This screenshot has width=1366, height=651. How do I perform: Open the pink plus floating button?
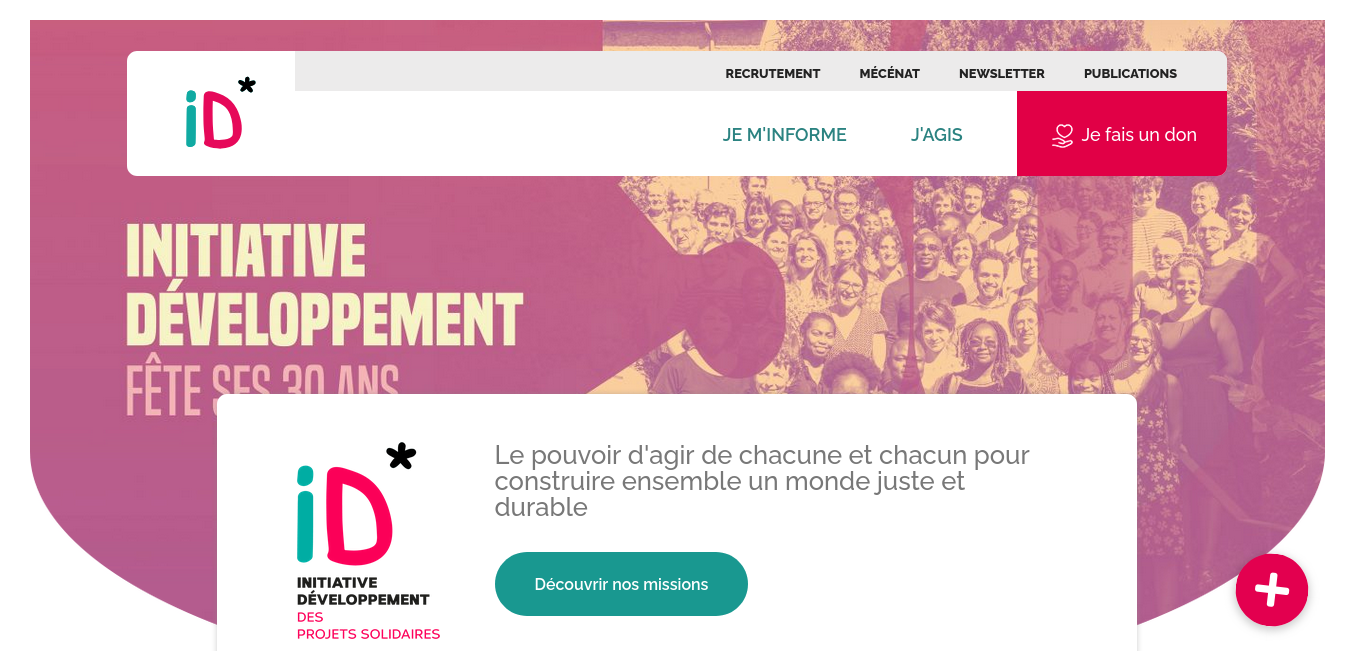point(1272,590)
